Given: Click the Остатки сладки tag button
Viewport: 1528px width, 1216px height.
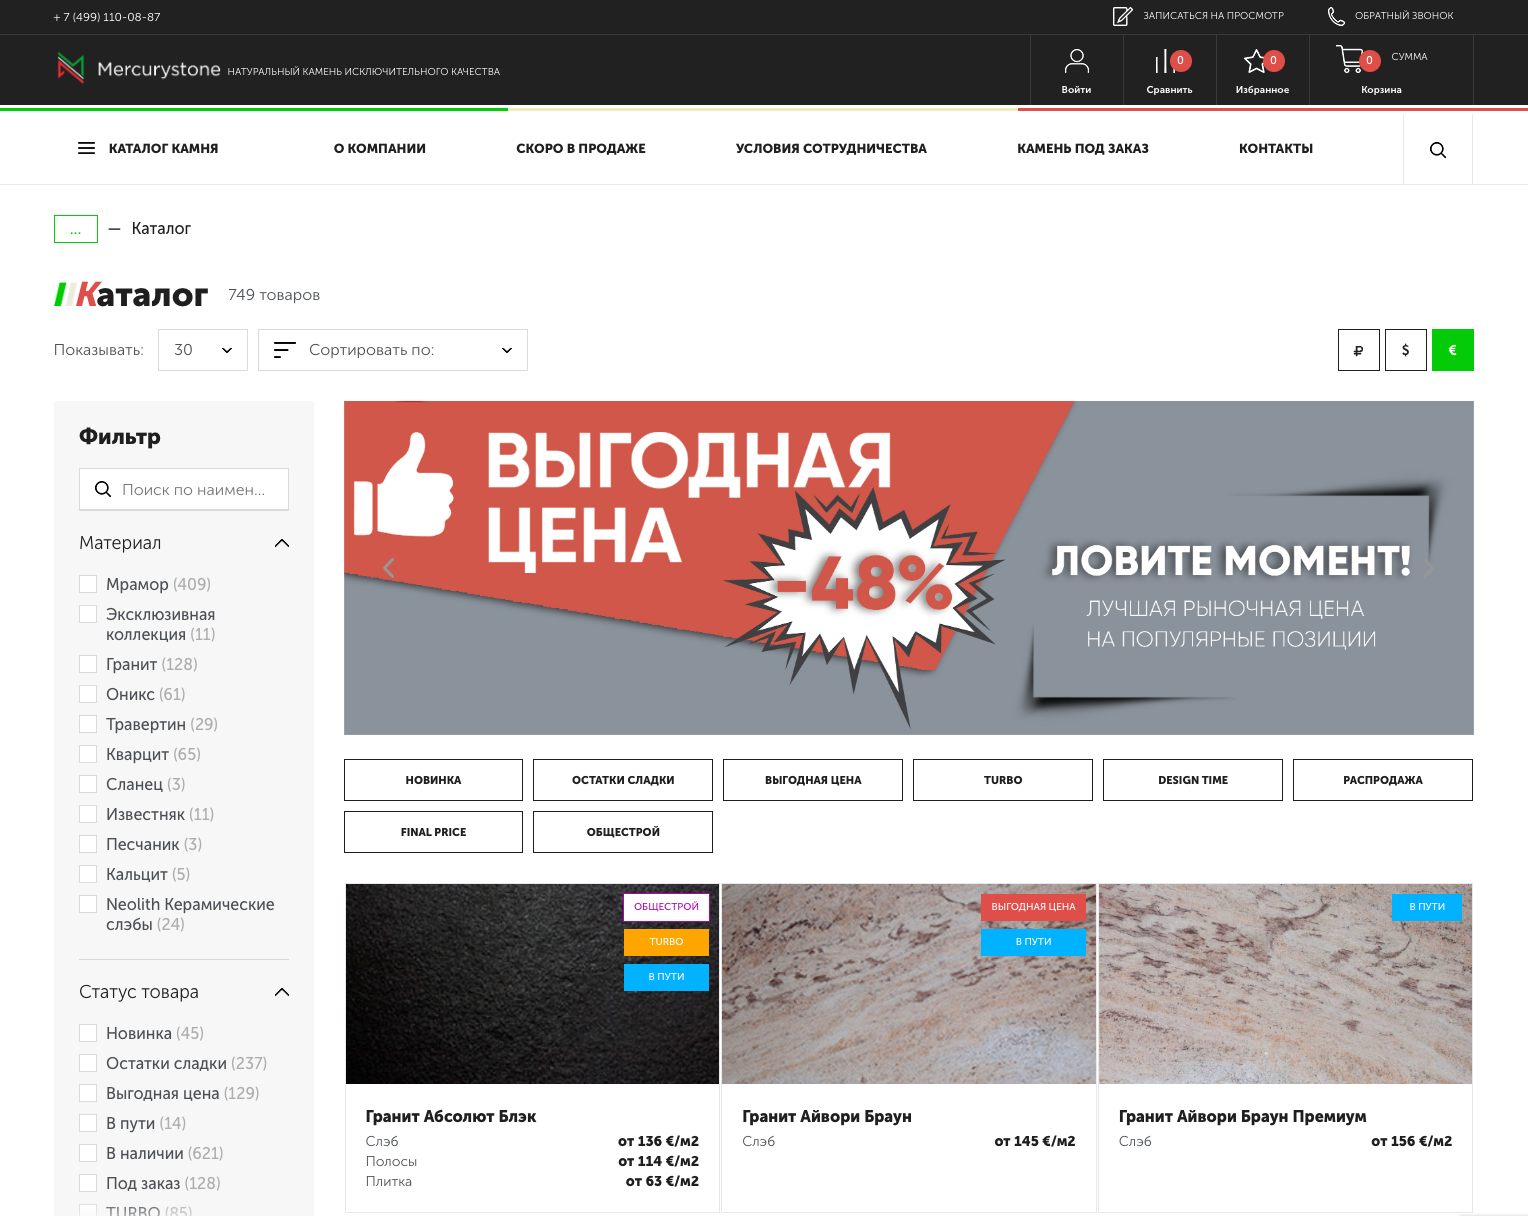Looking at the screenshot, I should (622, 780).
